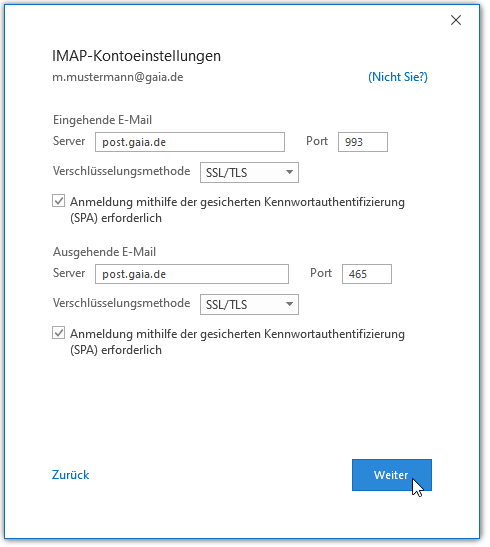
Task: Uncheck the SPA checkbox under Ausgehende E-Mail
Action: 59,333
